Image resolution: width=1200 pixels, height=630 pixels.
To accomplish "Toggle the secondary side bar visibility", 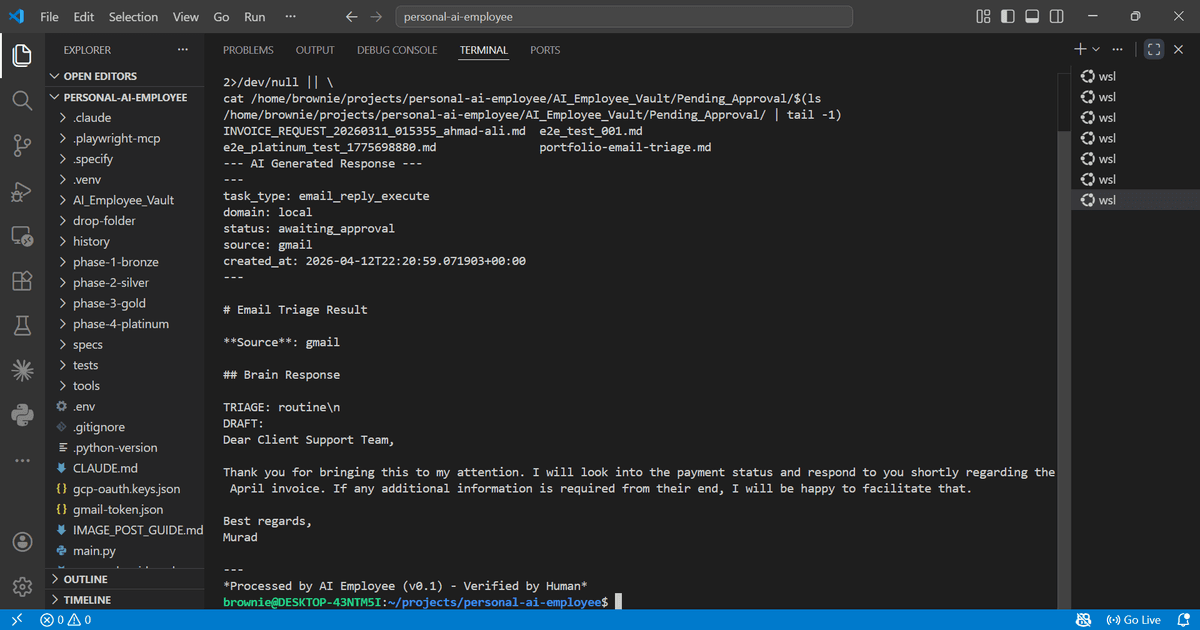I will pos(1057,17).
